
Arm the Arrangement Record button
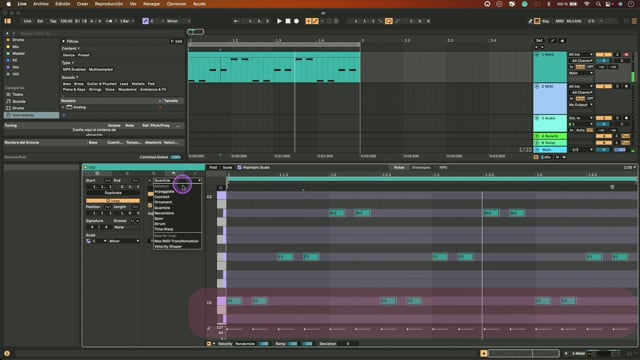pyautogui.click(x=296, y=21)
